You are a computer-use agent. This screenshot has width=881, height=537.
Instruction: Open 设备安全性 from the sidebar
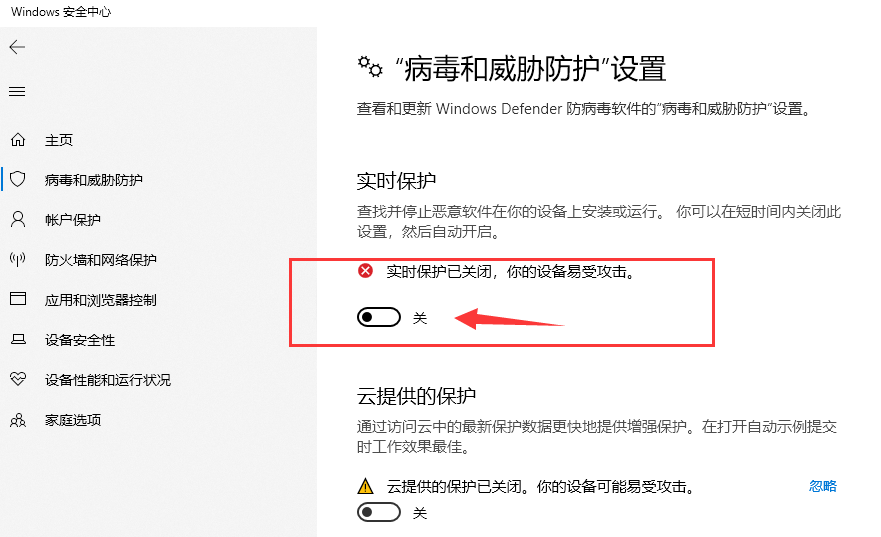[x=80, y=340]
